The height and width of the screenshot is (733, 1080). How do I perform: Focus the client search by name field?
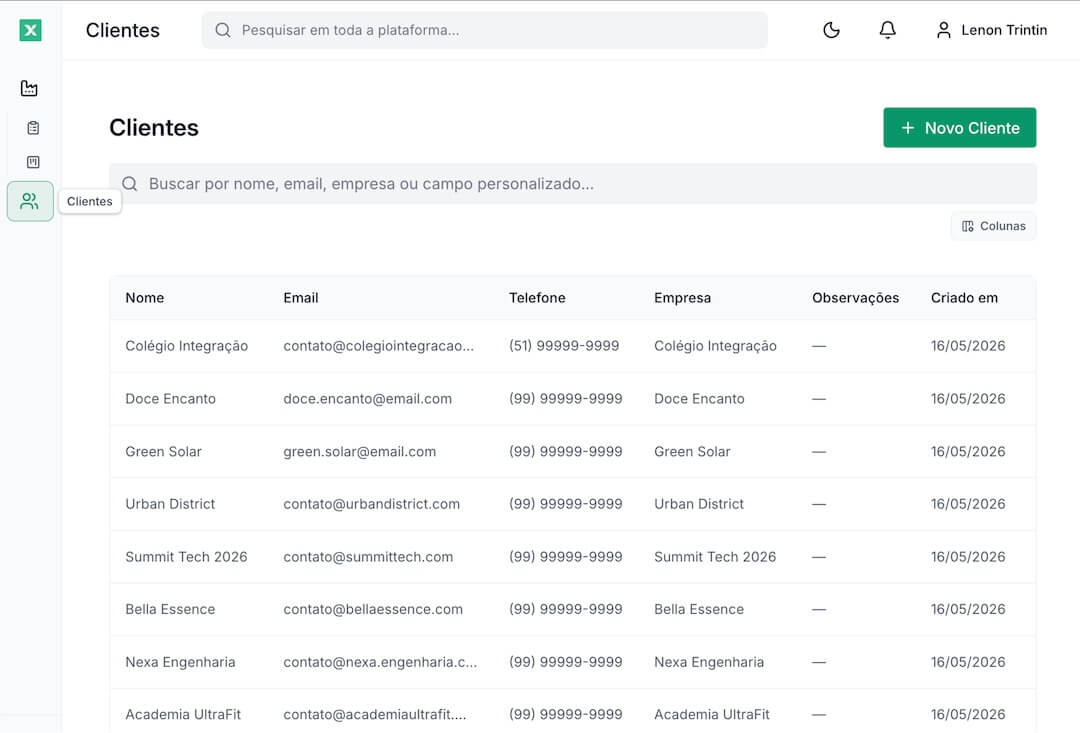tap(573, 184)
